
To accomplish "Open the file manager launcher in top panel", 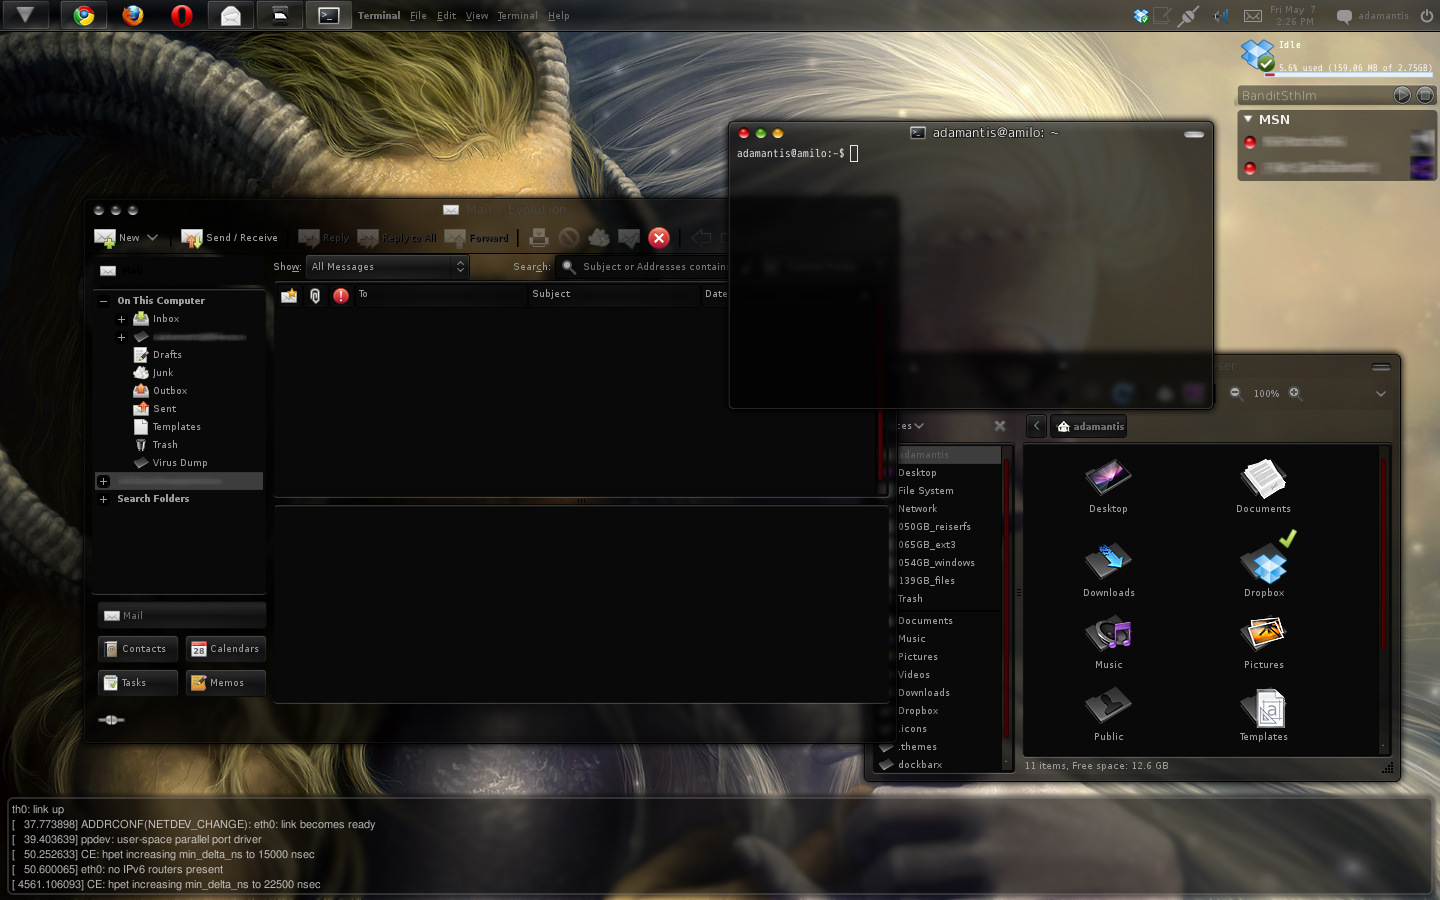I will (x=280, y=15).
